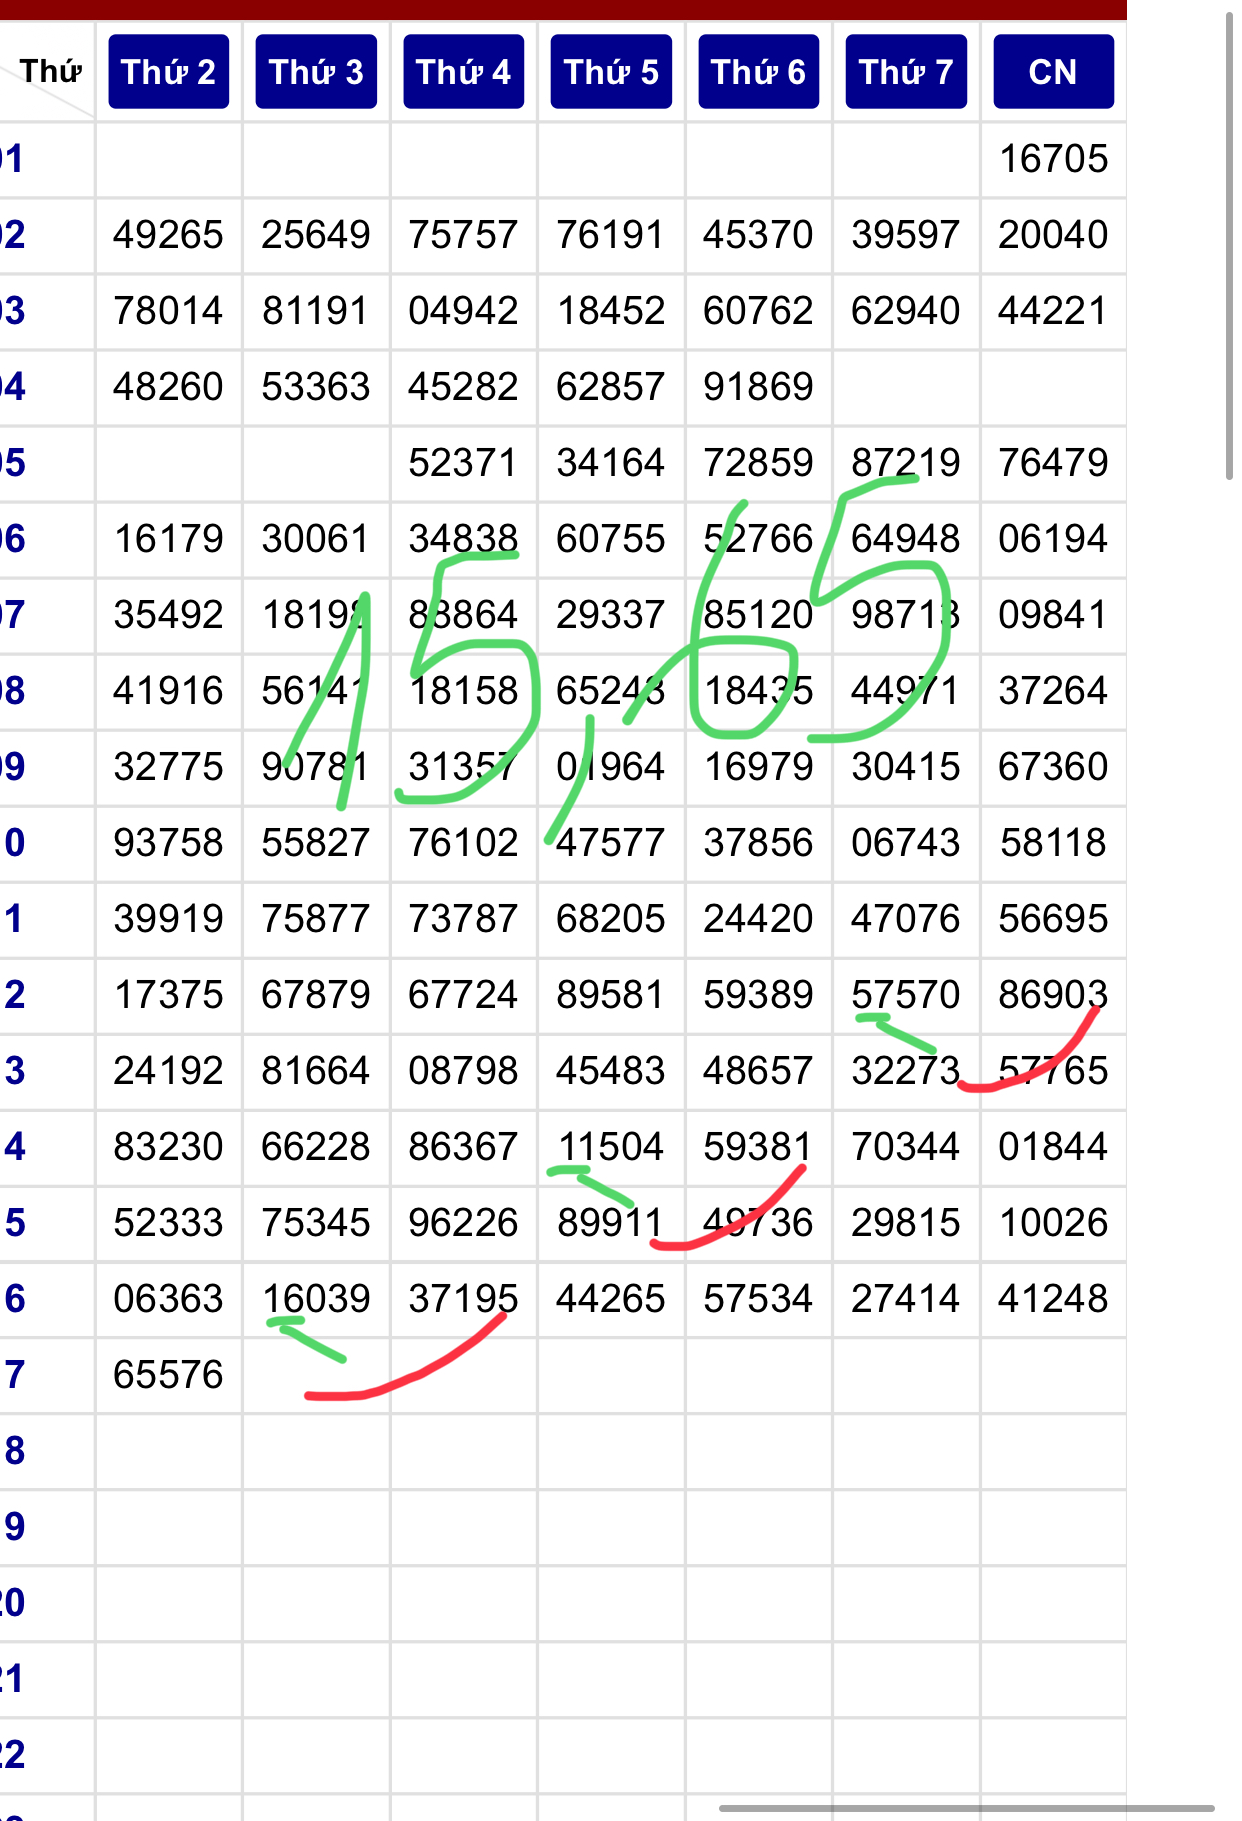Click the cell 30061
The image size is (1242, 1821).
[316, 539]
